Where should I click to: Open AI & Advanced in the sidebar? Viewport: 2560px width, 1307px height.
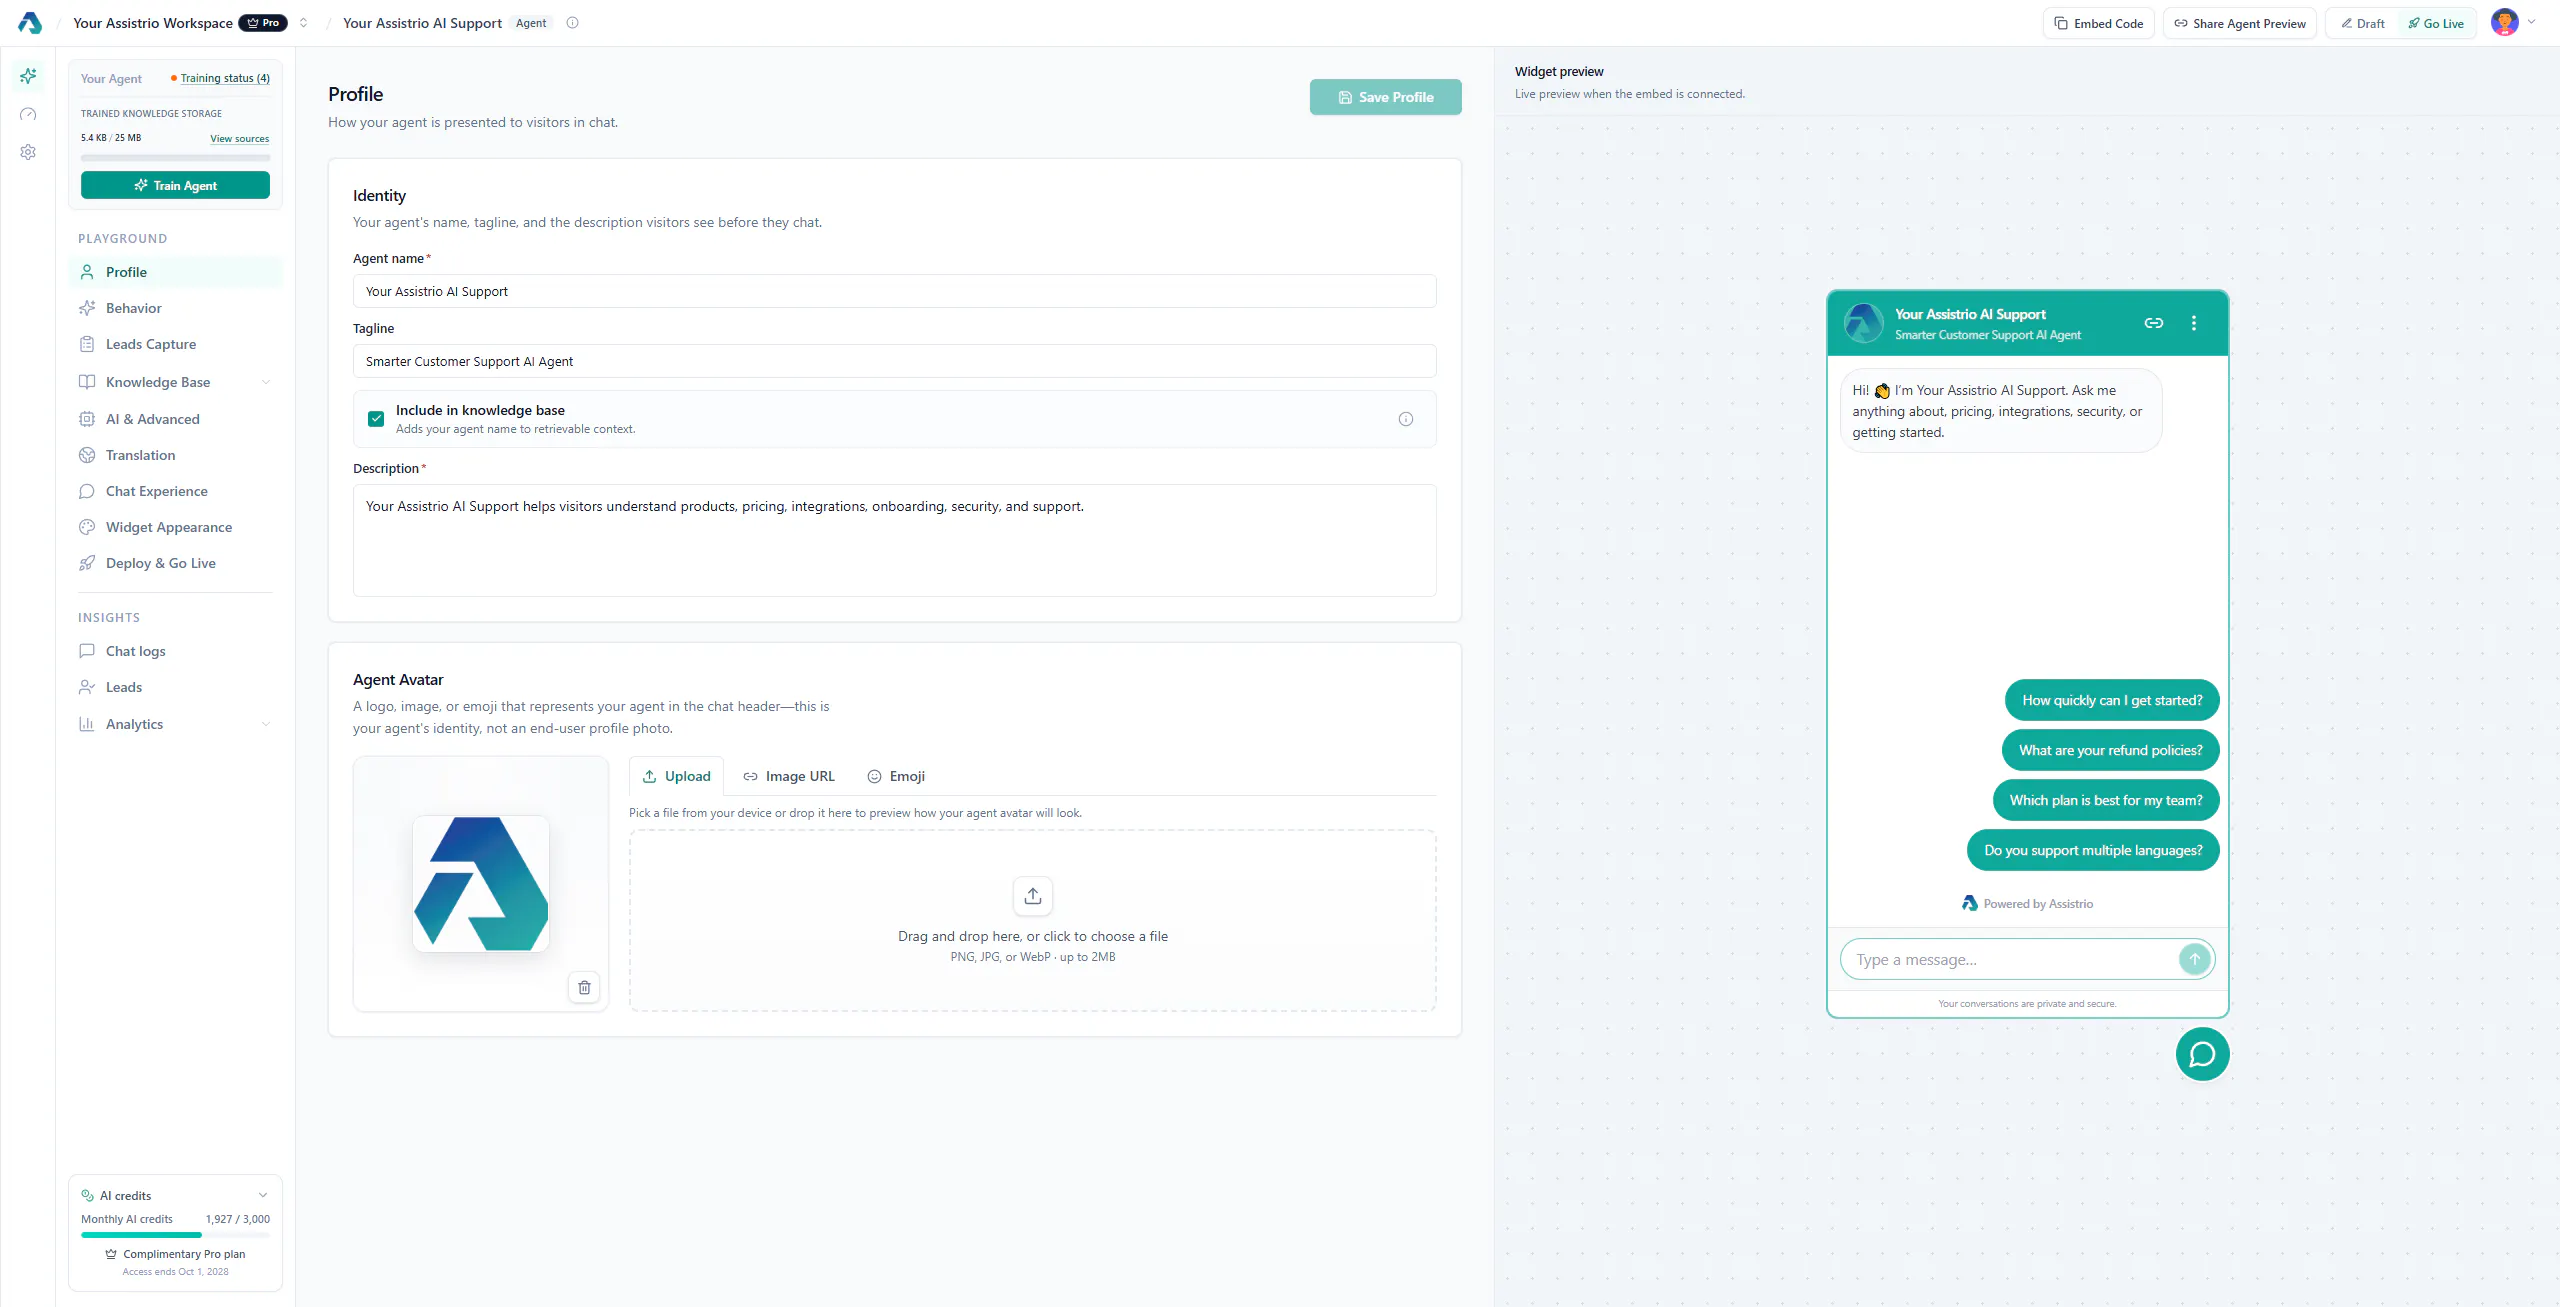[175, 419]
